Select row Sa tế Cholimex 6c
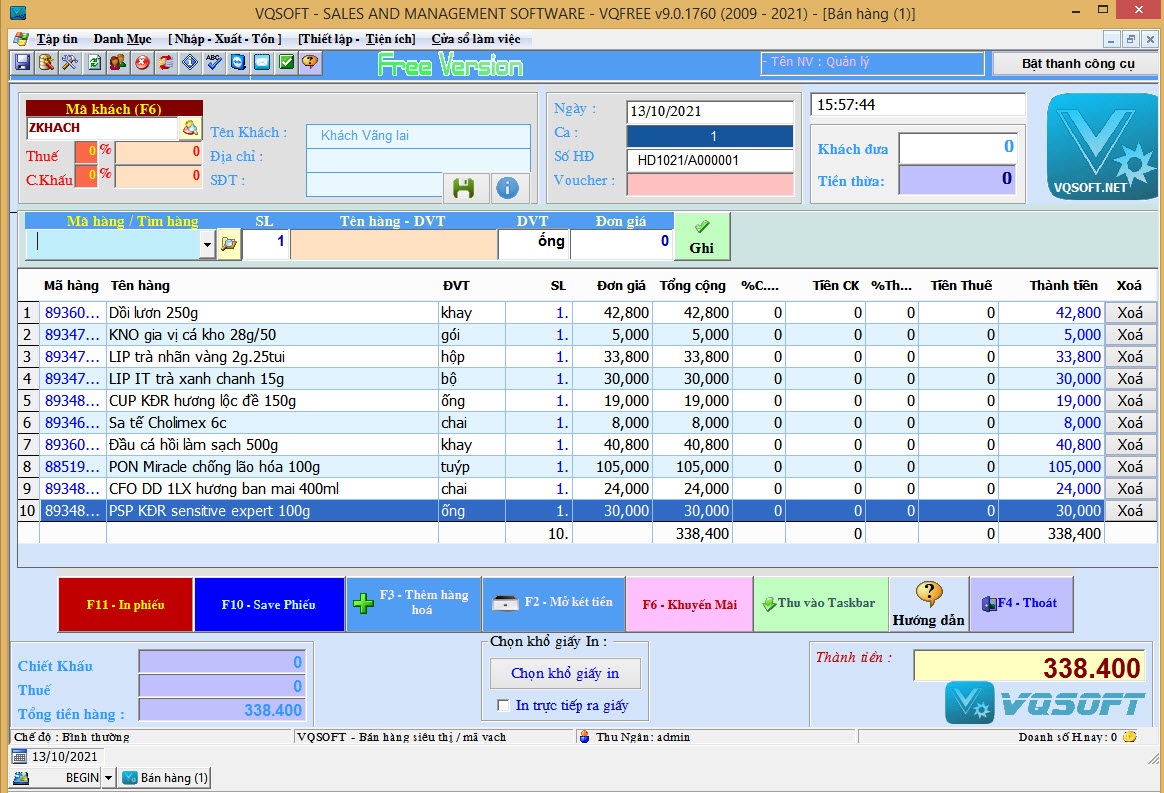The width and height of the screenshot is (1164, 793). pos(586,423)
